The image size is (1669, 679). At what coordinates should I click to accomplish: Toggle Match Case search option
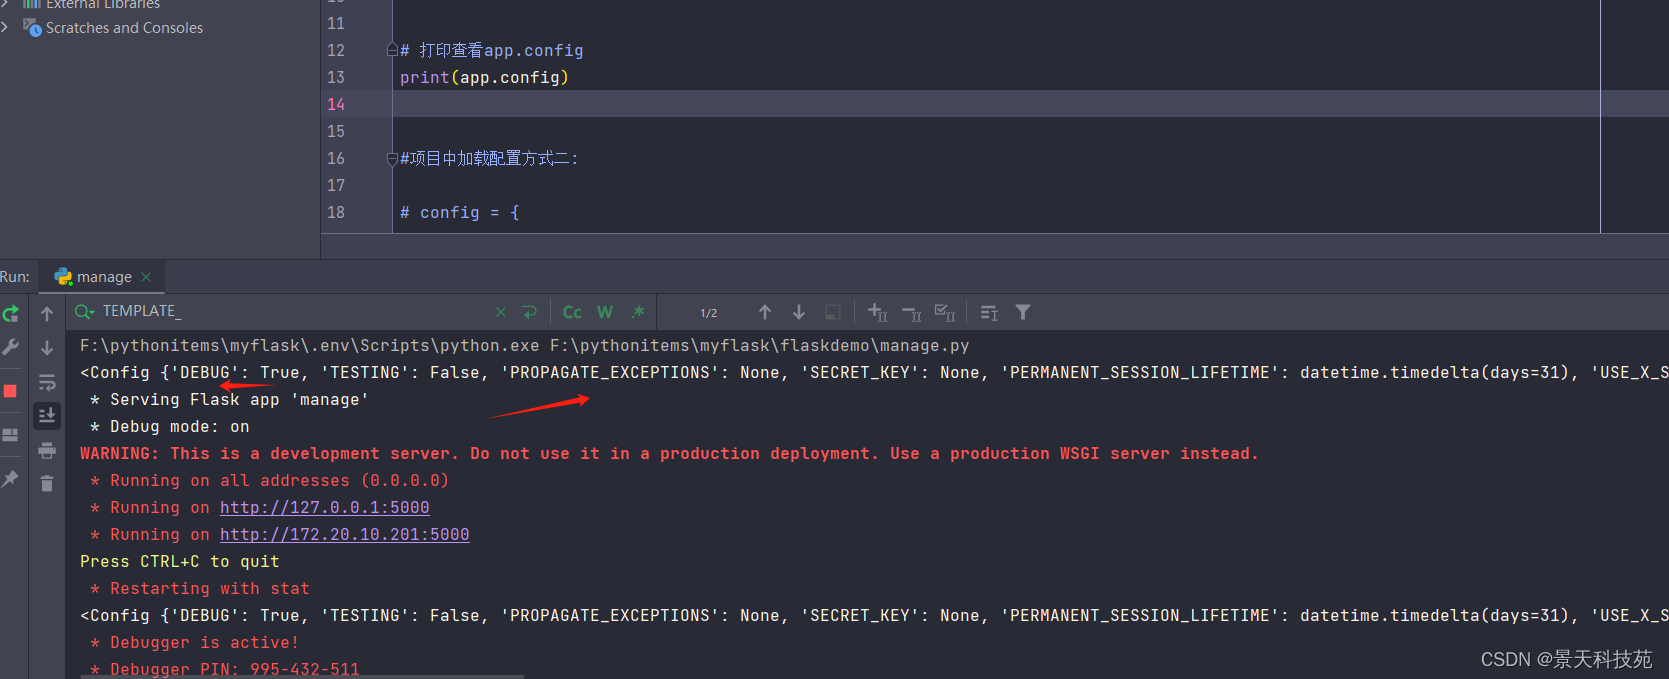click(x=572, y=313)
